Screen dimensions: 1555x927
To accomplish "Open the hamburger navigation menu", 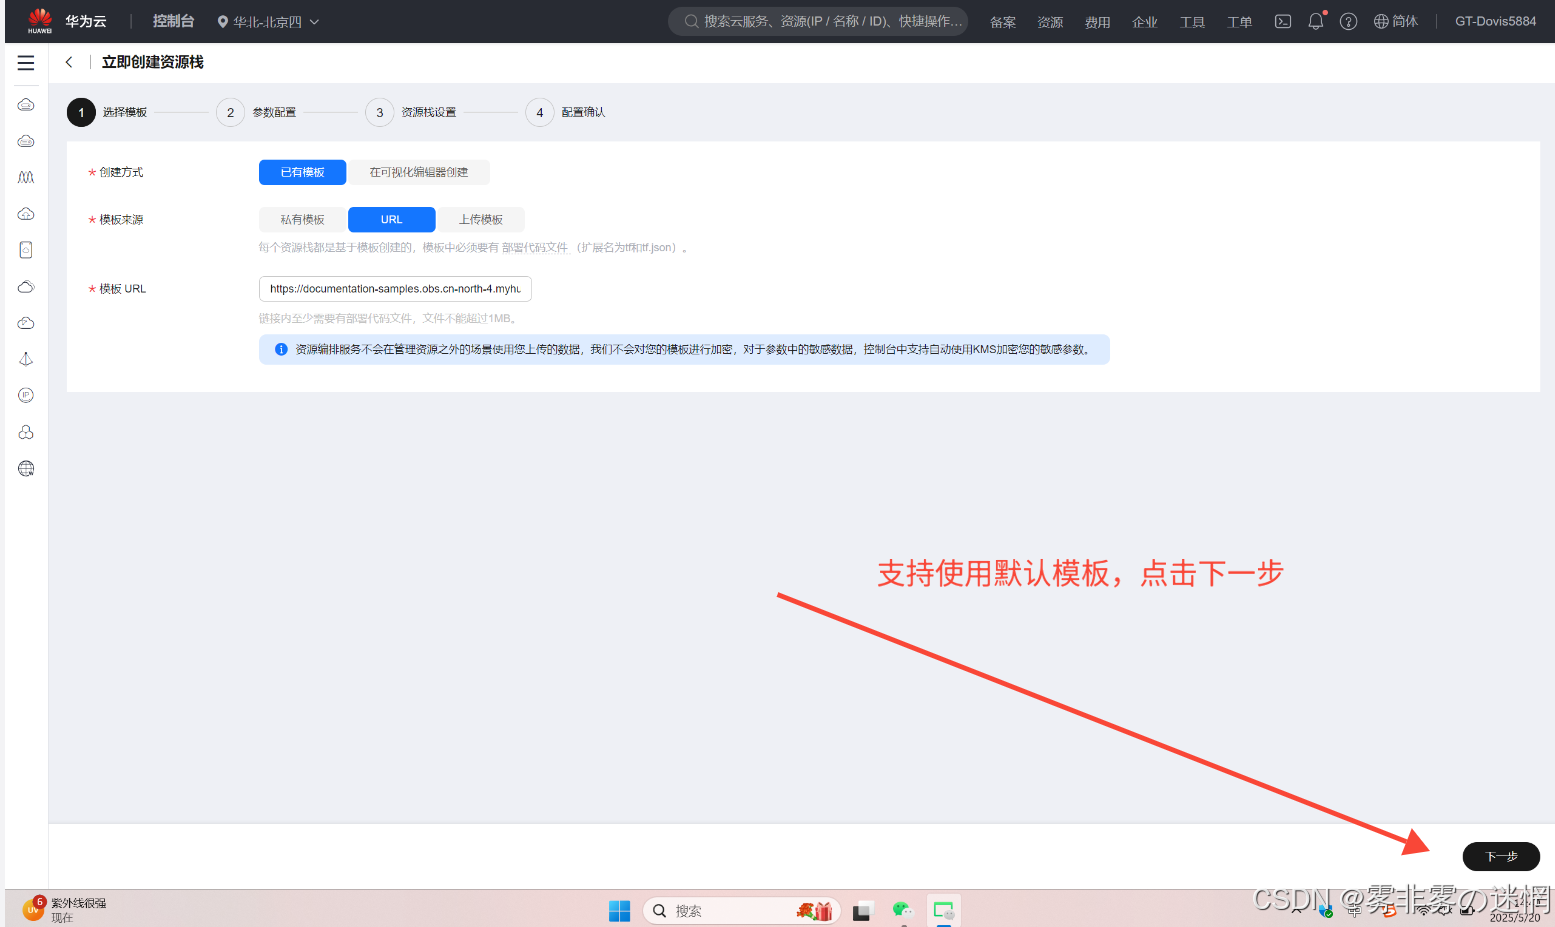I will 26,63.
